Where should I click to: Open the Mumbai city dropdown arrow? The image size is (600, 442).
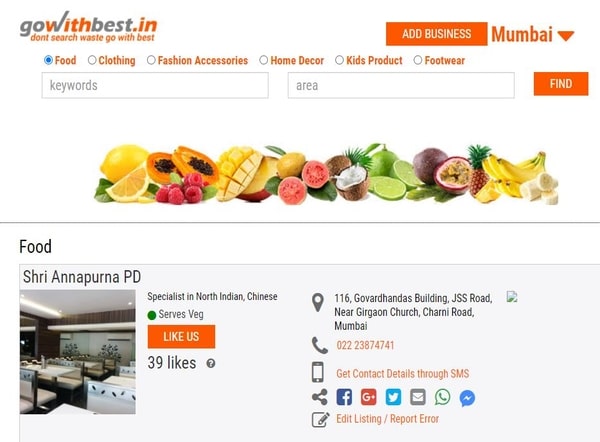566,36
